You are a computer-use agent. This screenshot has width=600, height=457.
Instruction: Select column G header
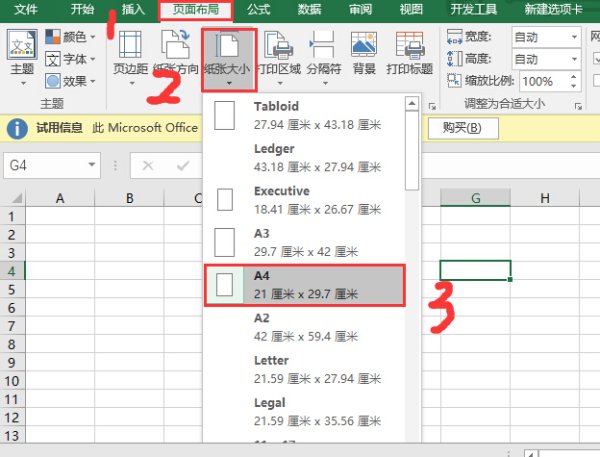tap(476, 198)
